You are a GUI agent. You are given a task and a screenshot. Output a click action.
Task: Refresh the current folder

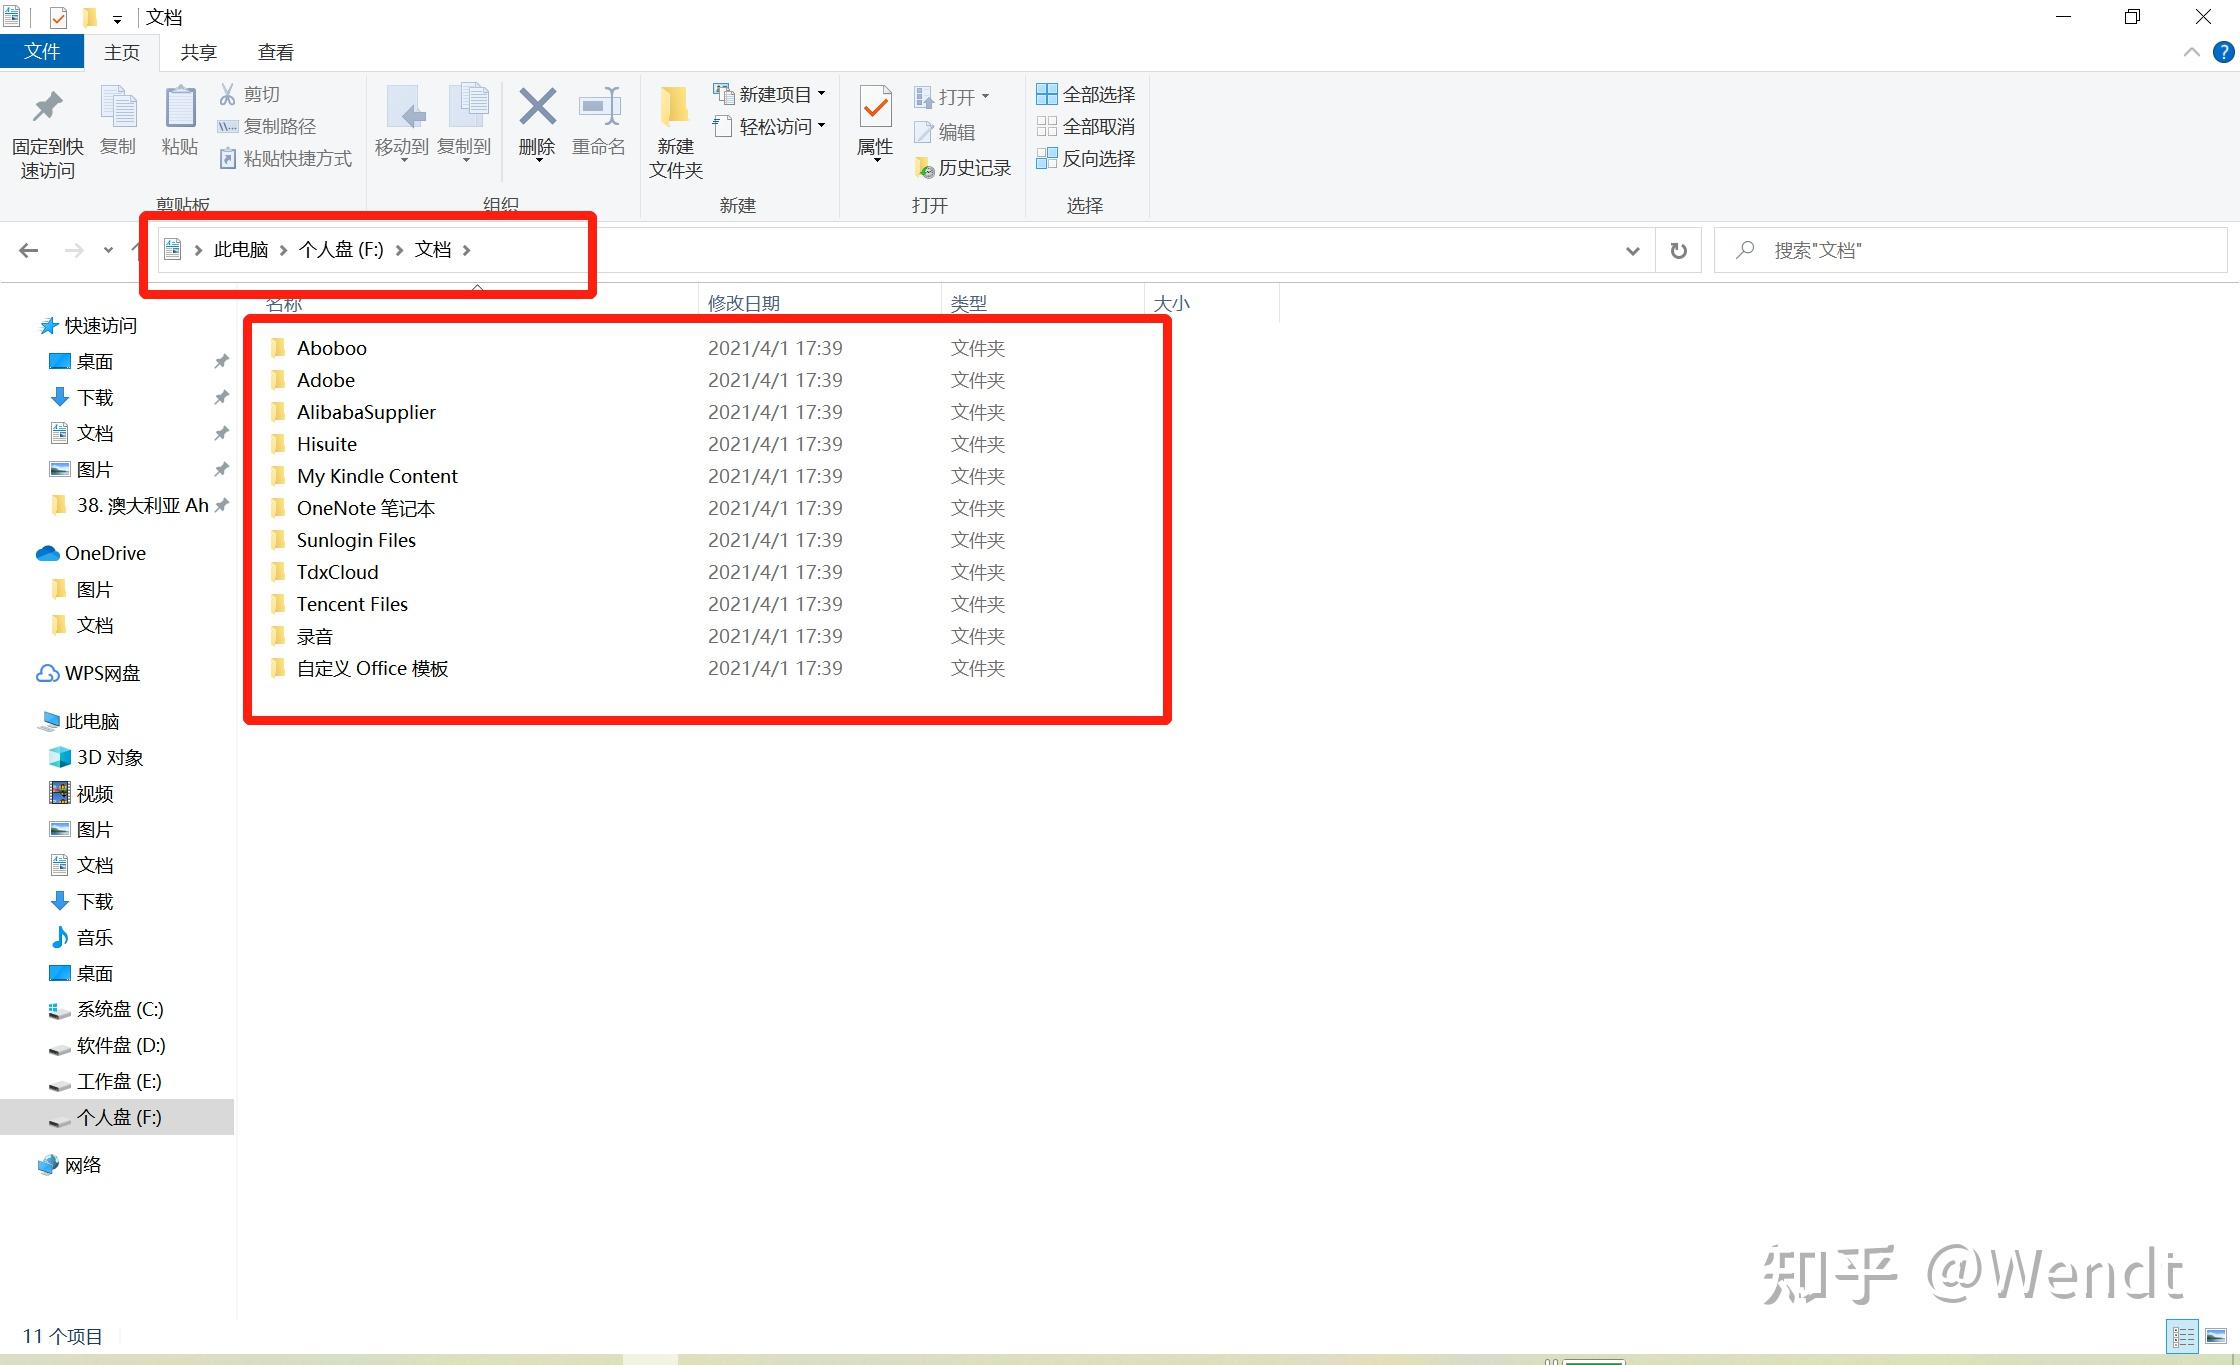pos(1679,251)
